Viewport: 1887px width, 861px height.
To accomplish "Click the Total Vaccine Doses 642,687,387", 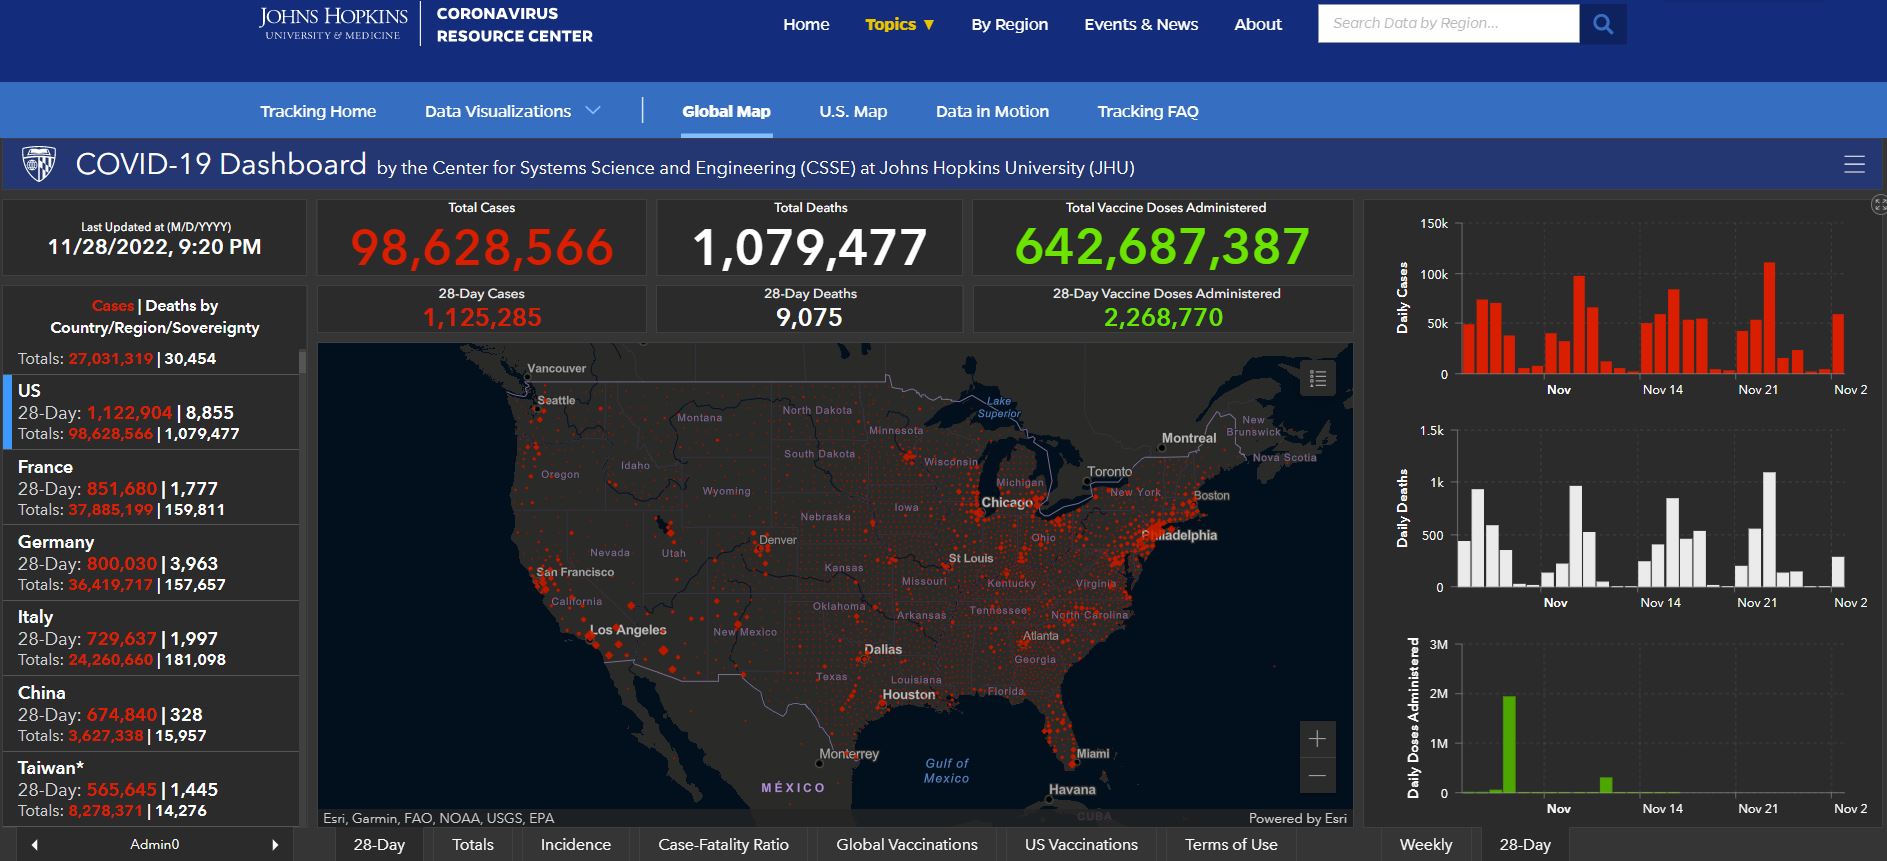I will pyautogui.click(x=1163, y=247).
